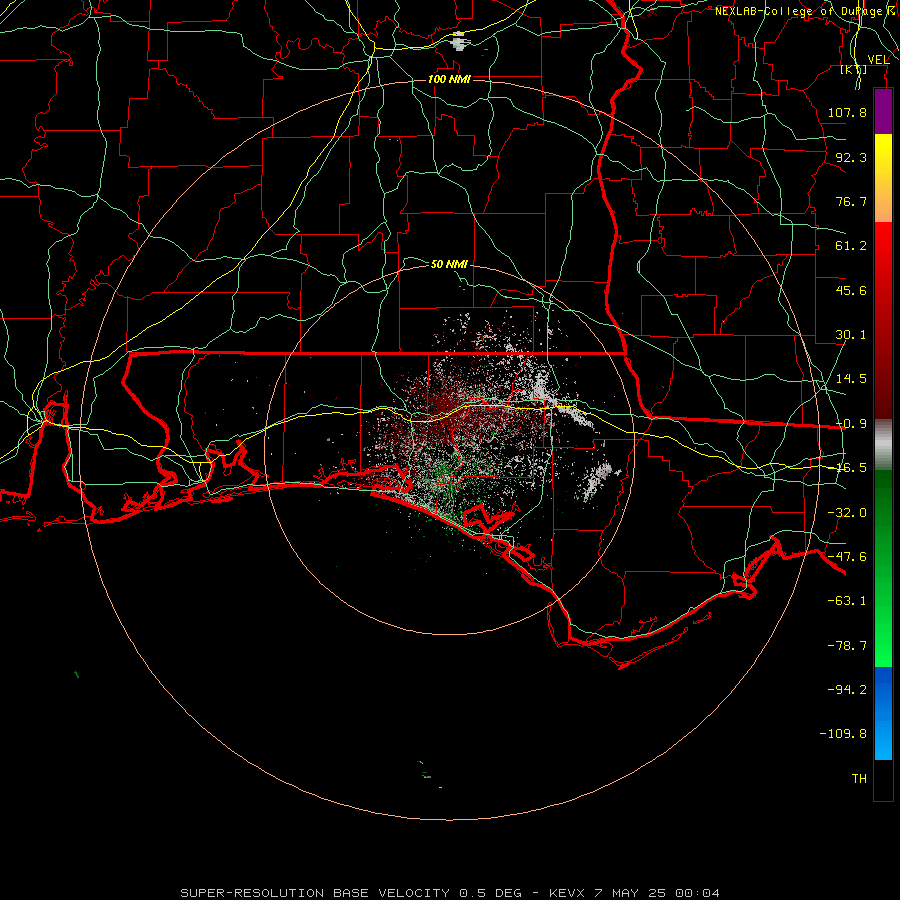This screenshot has height=900, width=900.
Task: Select the -47.6 value on velocity scale
Action: pyautogui.click(x=847, y=557)
